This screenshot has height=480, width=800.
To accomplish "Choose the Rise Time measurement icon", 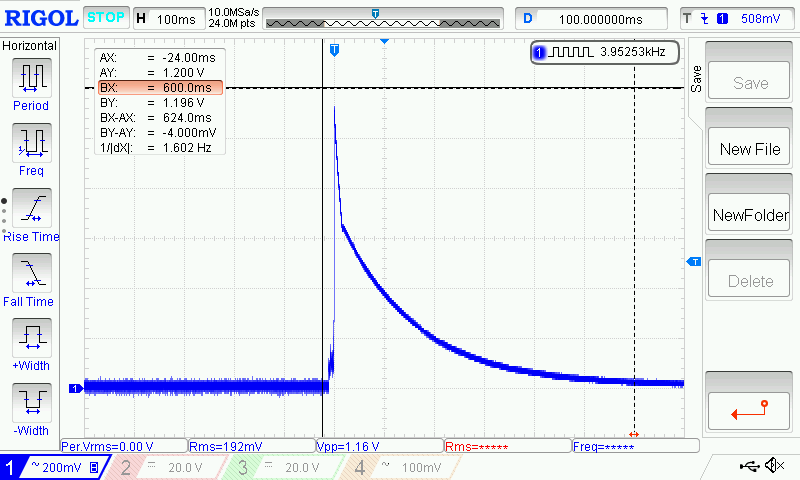I will click(31, 208).
